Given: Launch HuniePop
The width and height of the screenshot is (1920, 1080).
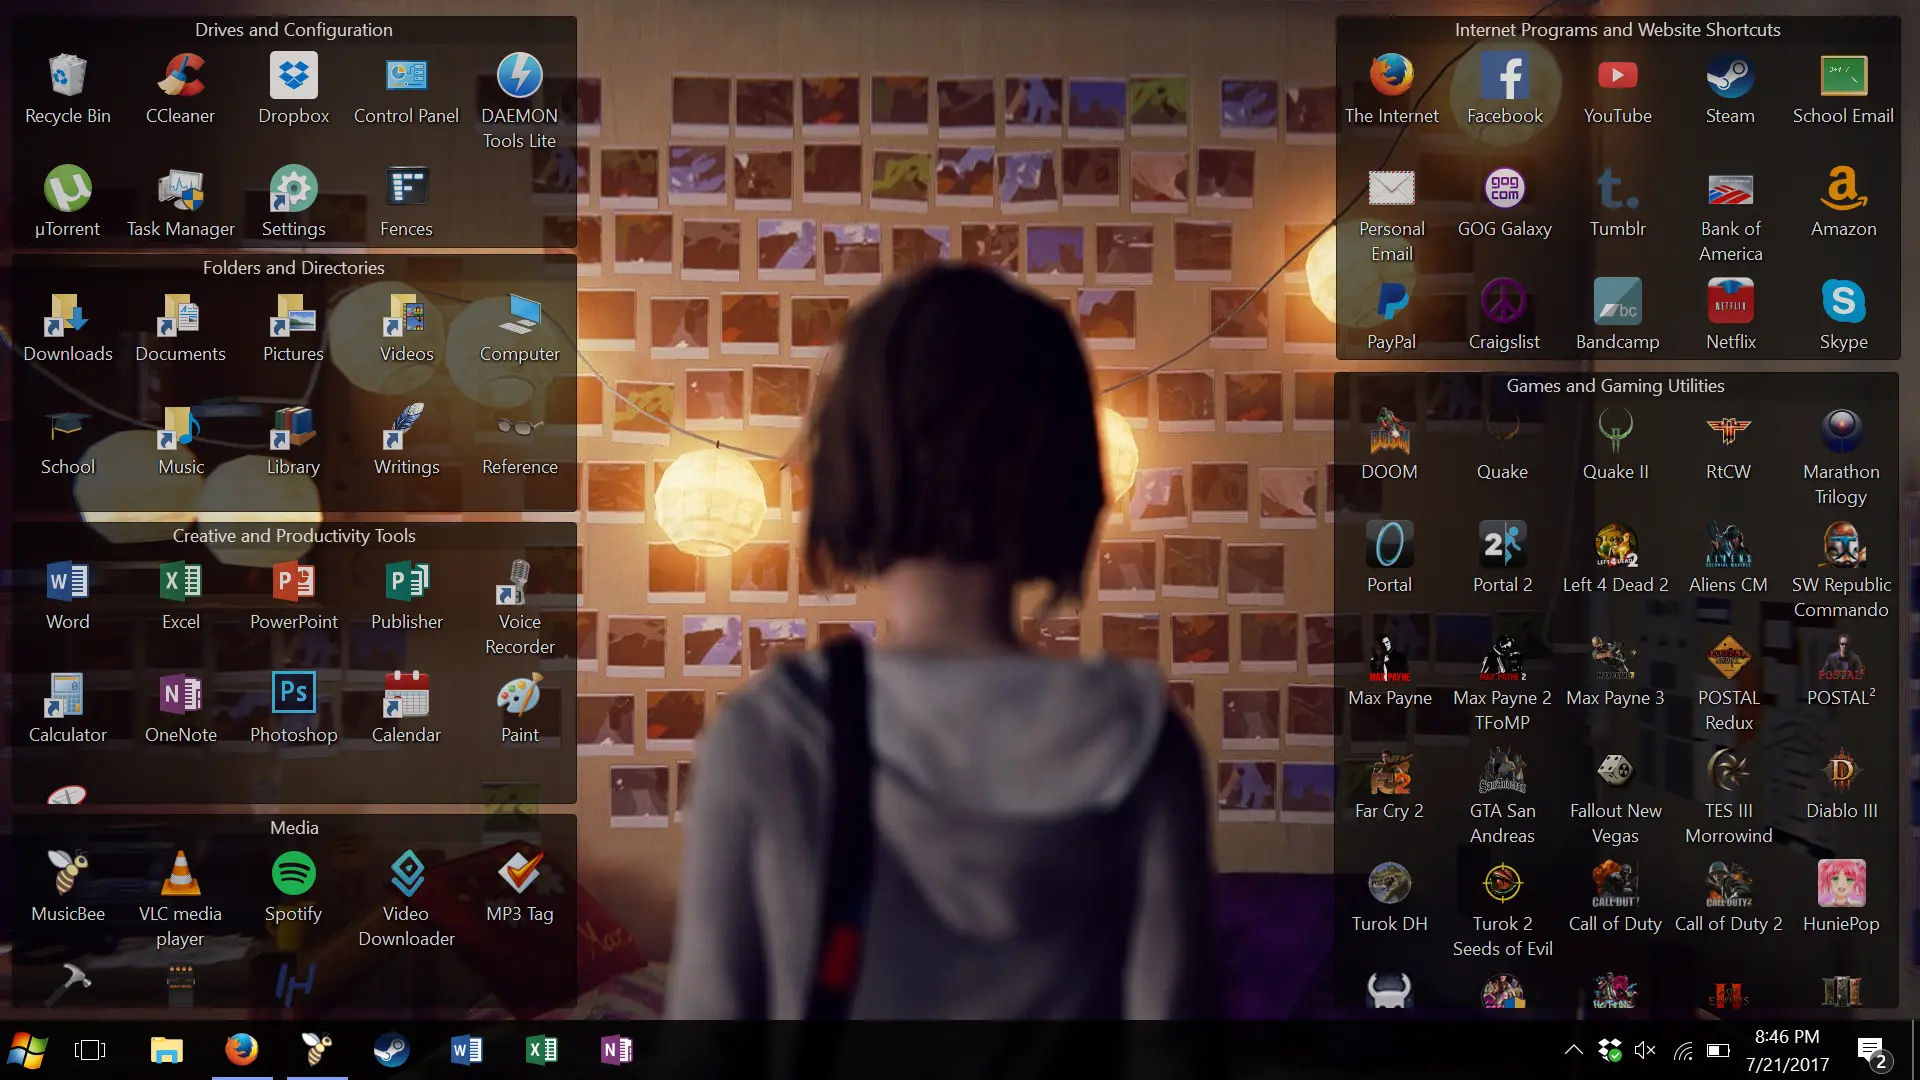Looking at the screenshot, I should pyautogui.click(x=1841, y=898).
